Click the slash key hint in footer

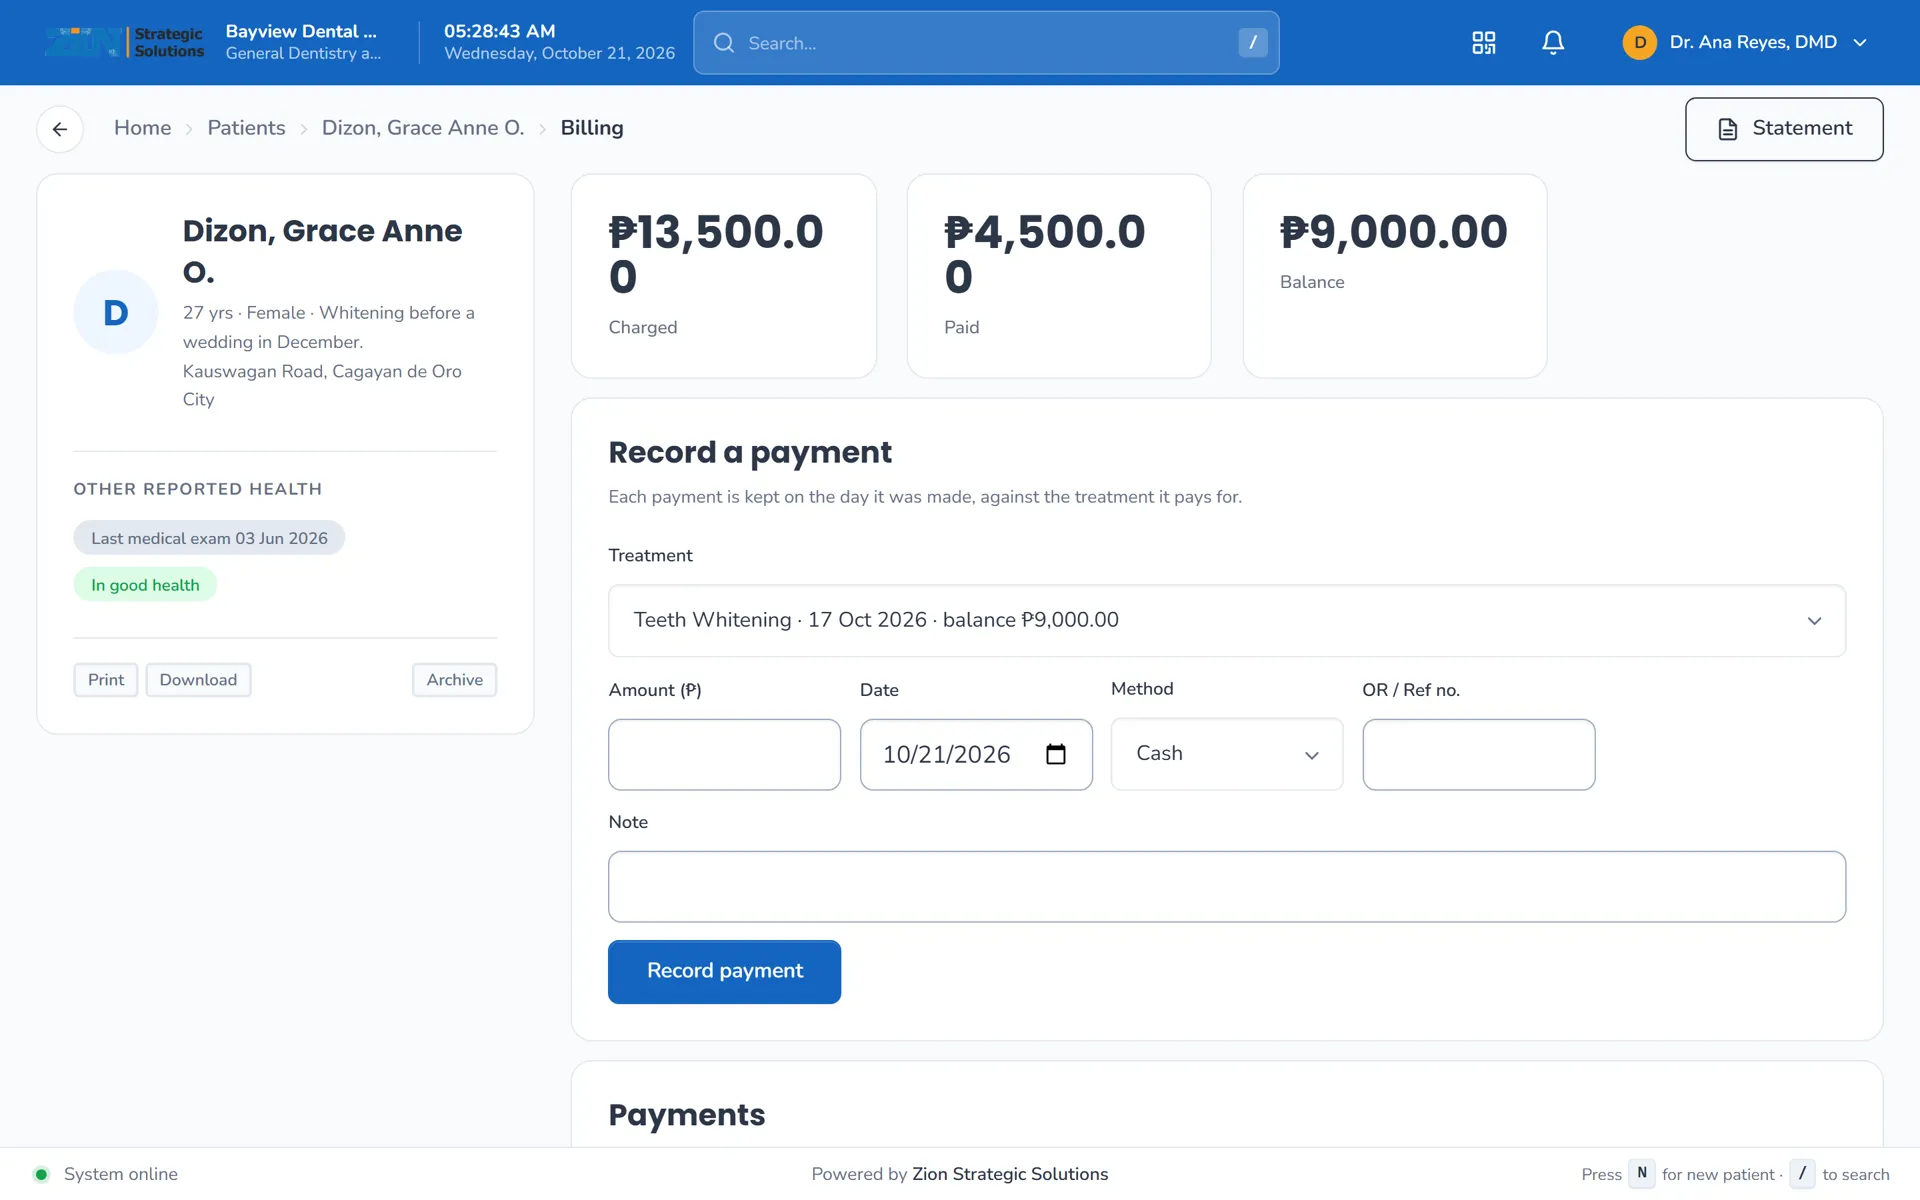(x=1802, y=1174)
